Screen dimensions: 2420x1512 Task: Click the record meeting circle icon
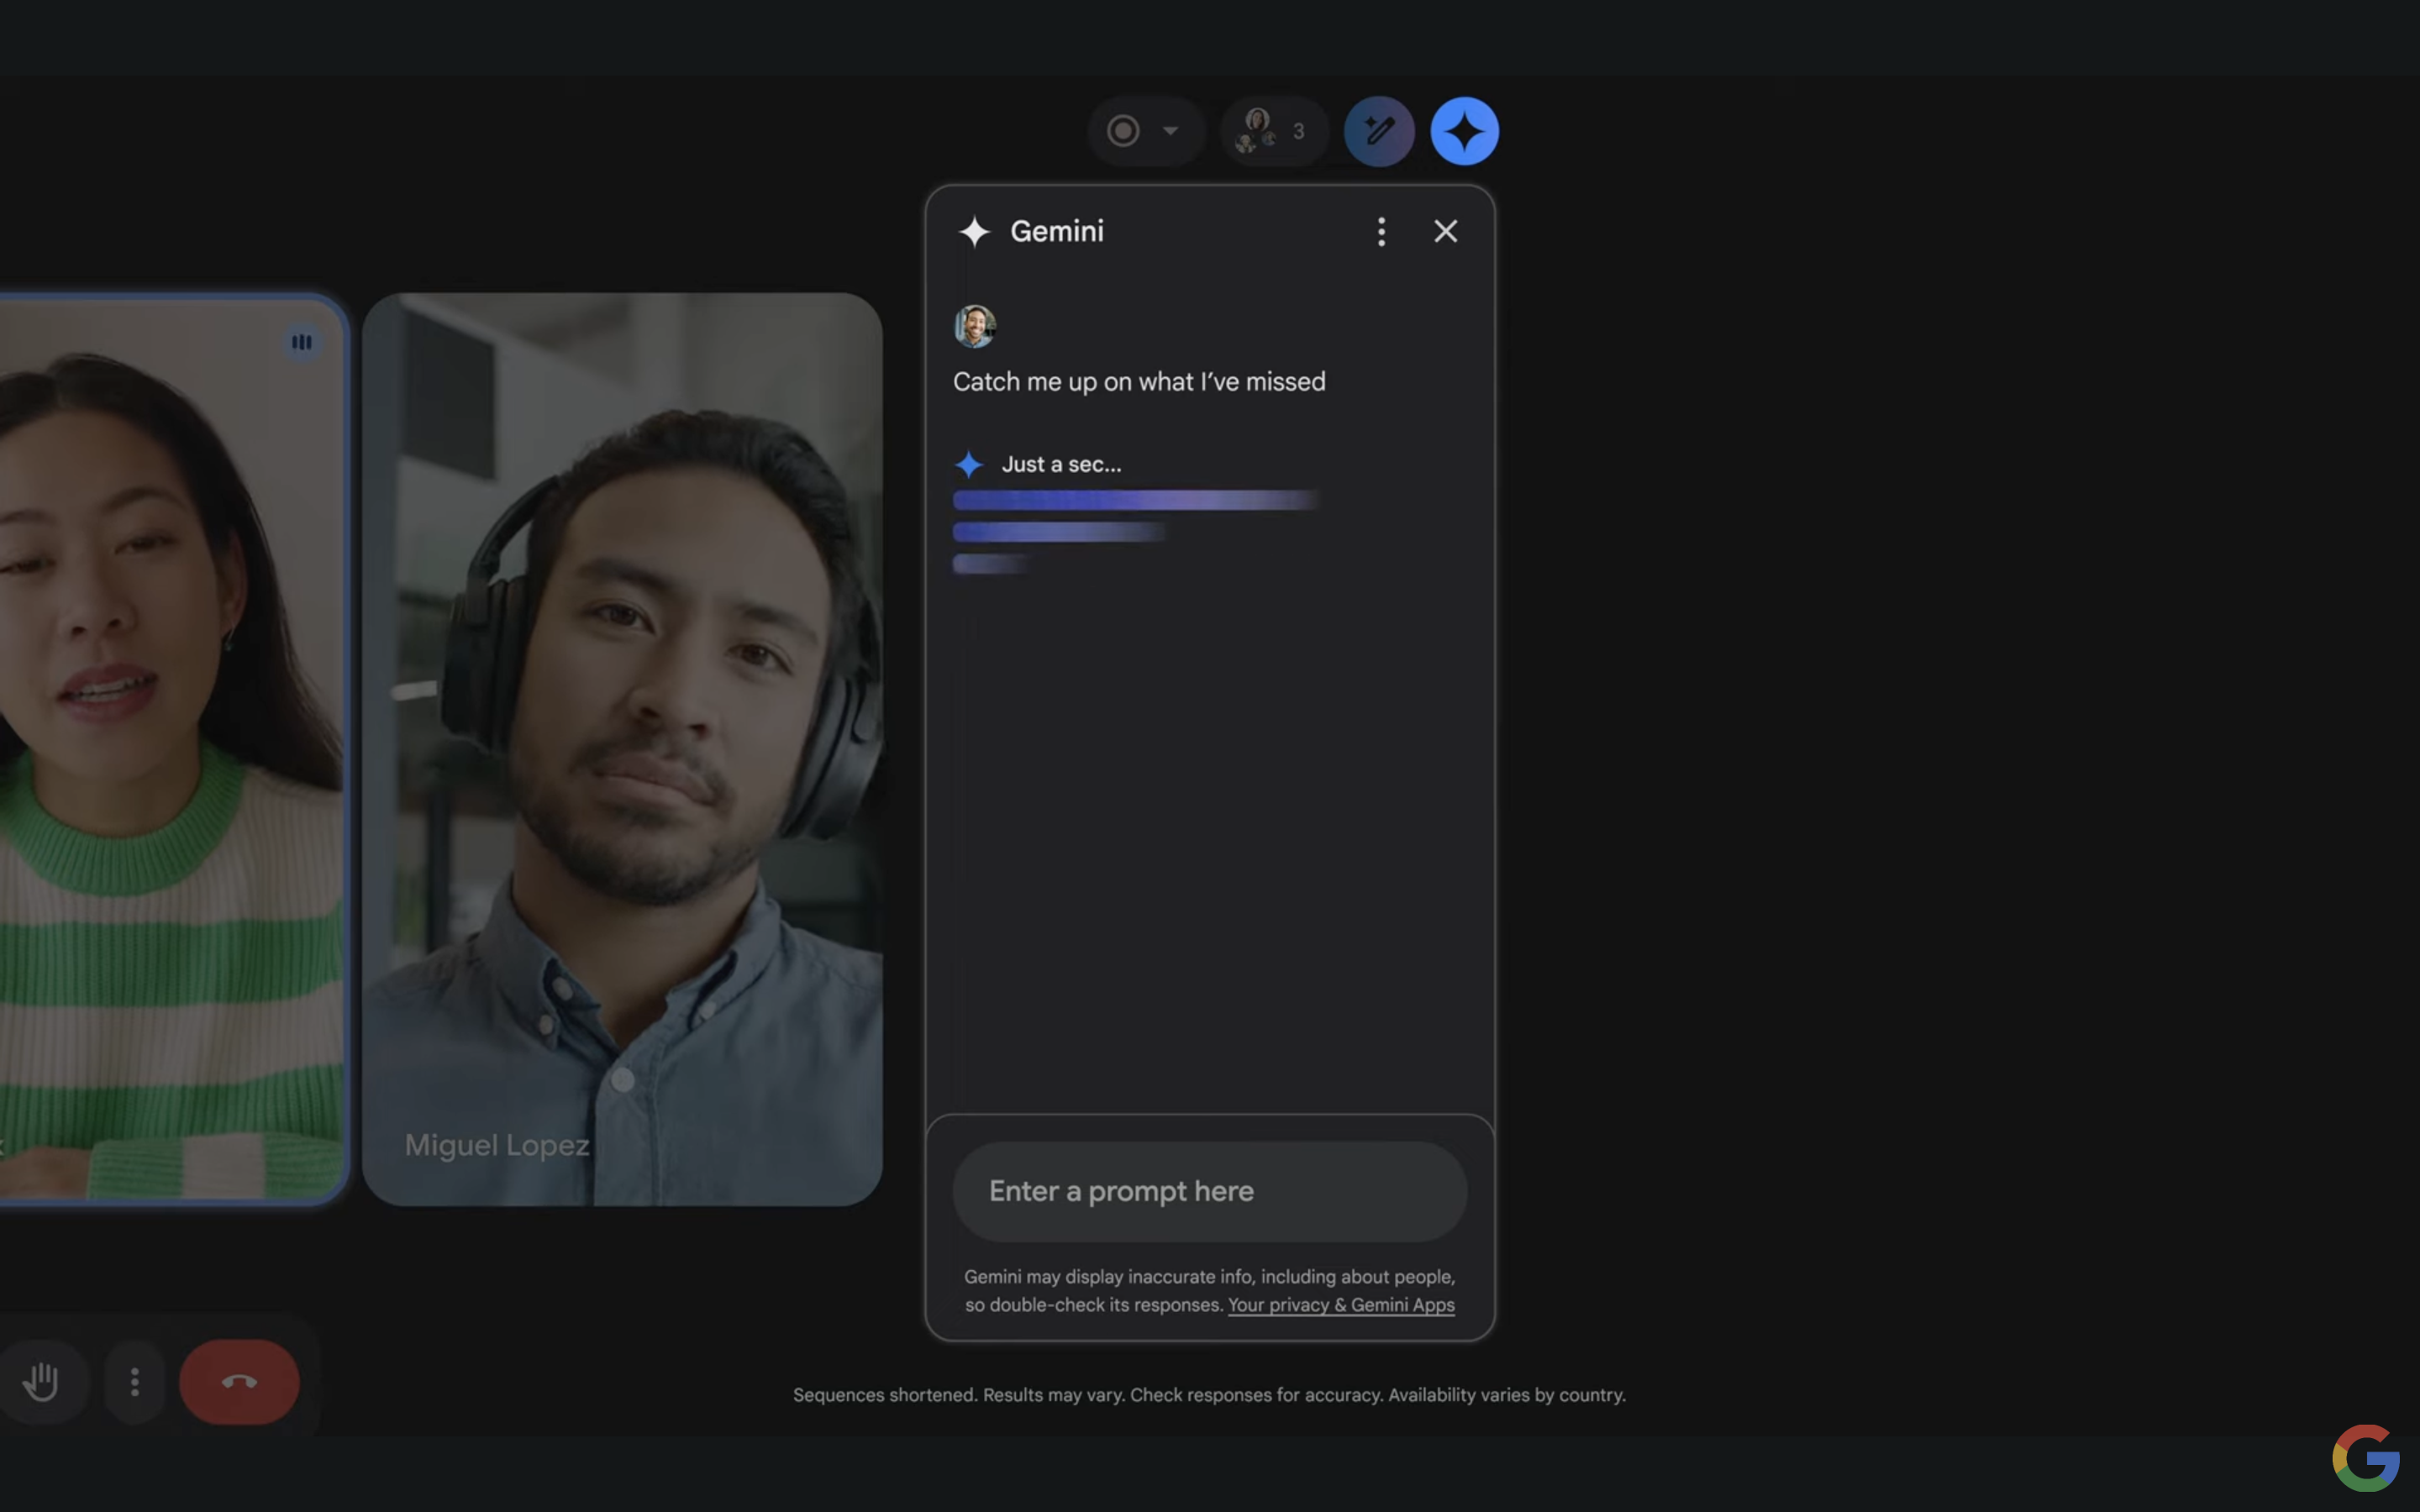(x=1123, y=131)
